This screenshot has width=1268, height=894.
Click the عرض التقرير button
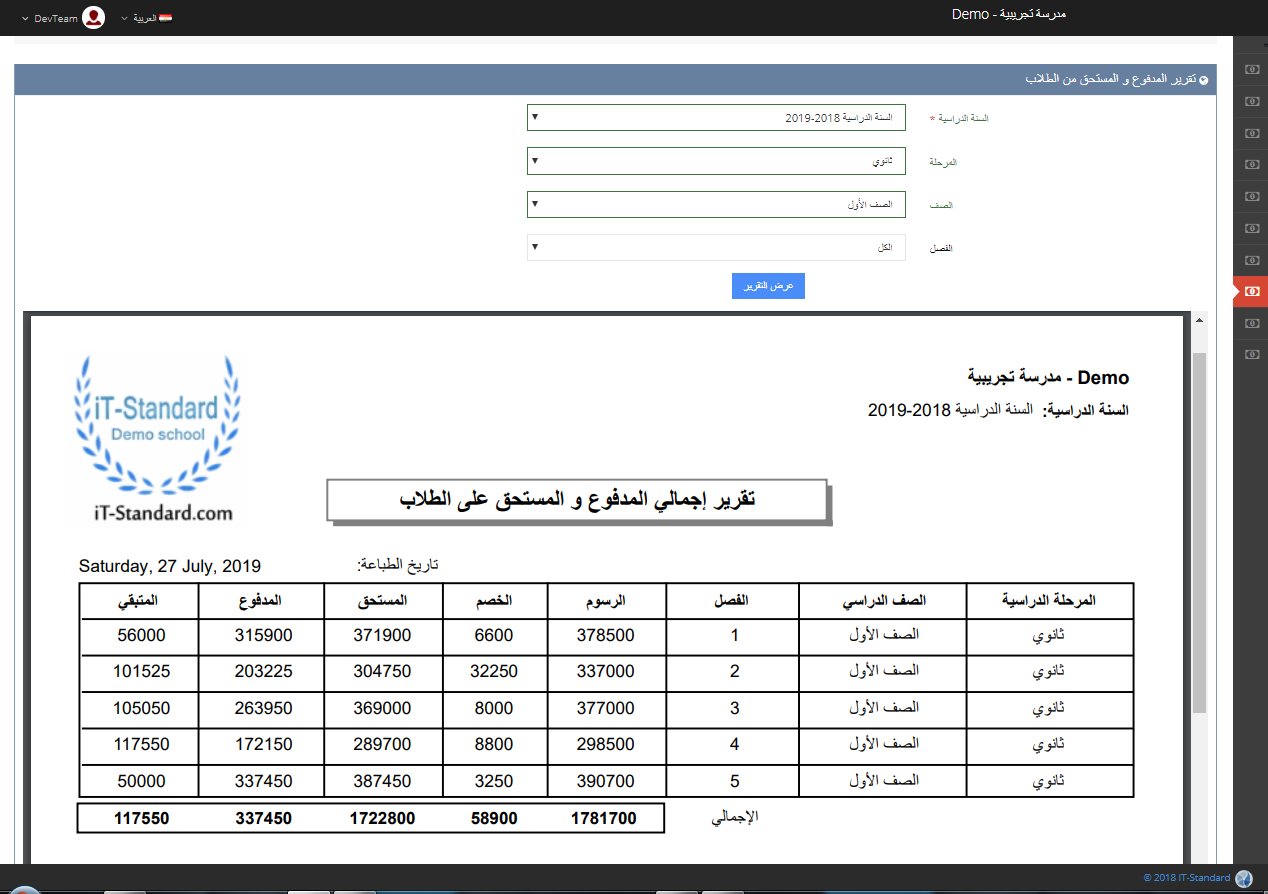coord(768,286)
